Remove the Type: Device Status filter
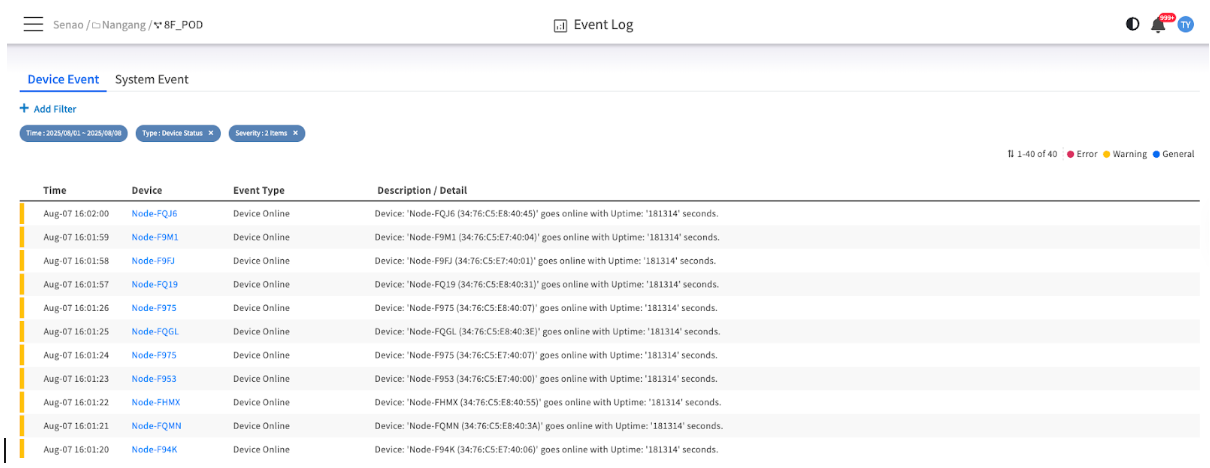This screenshot has height=468, width=1210. point(211,133)
